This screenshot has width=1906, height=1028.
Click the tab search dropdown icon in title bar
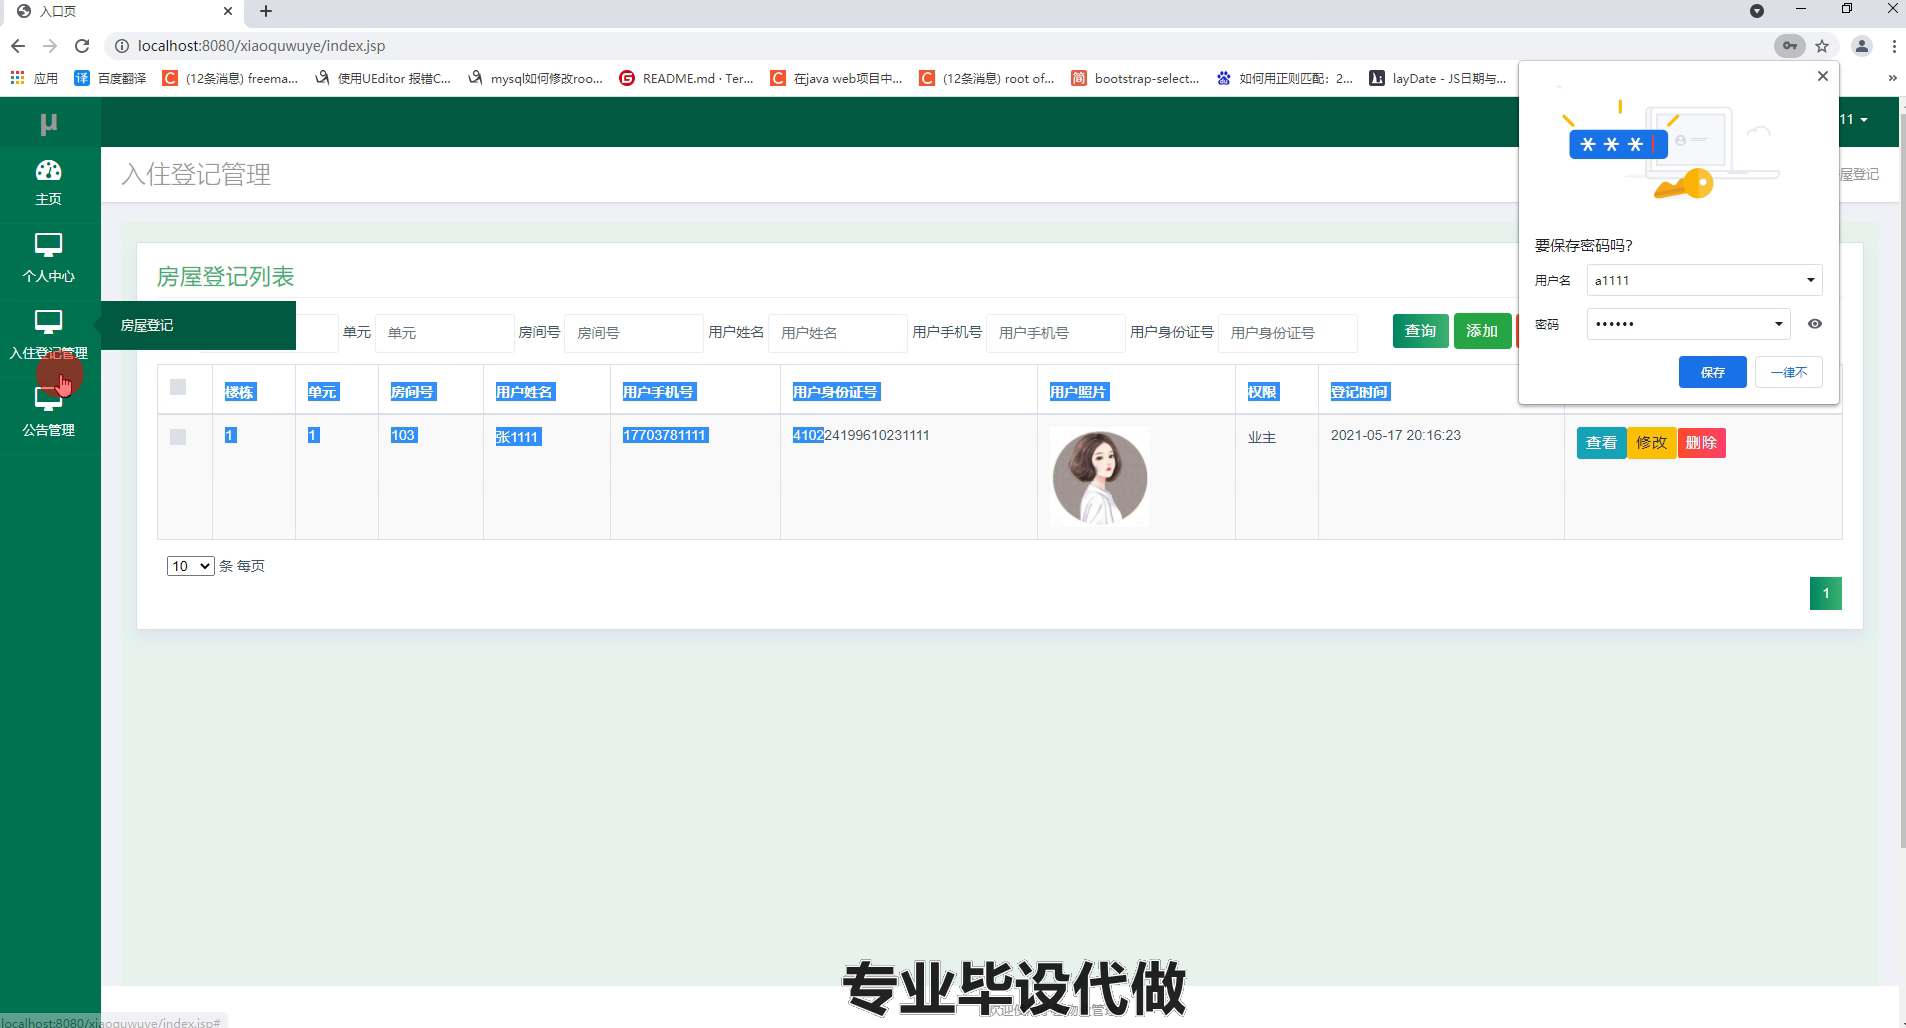point(1756,11)
